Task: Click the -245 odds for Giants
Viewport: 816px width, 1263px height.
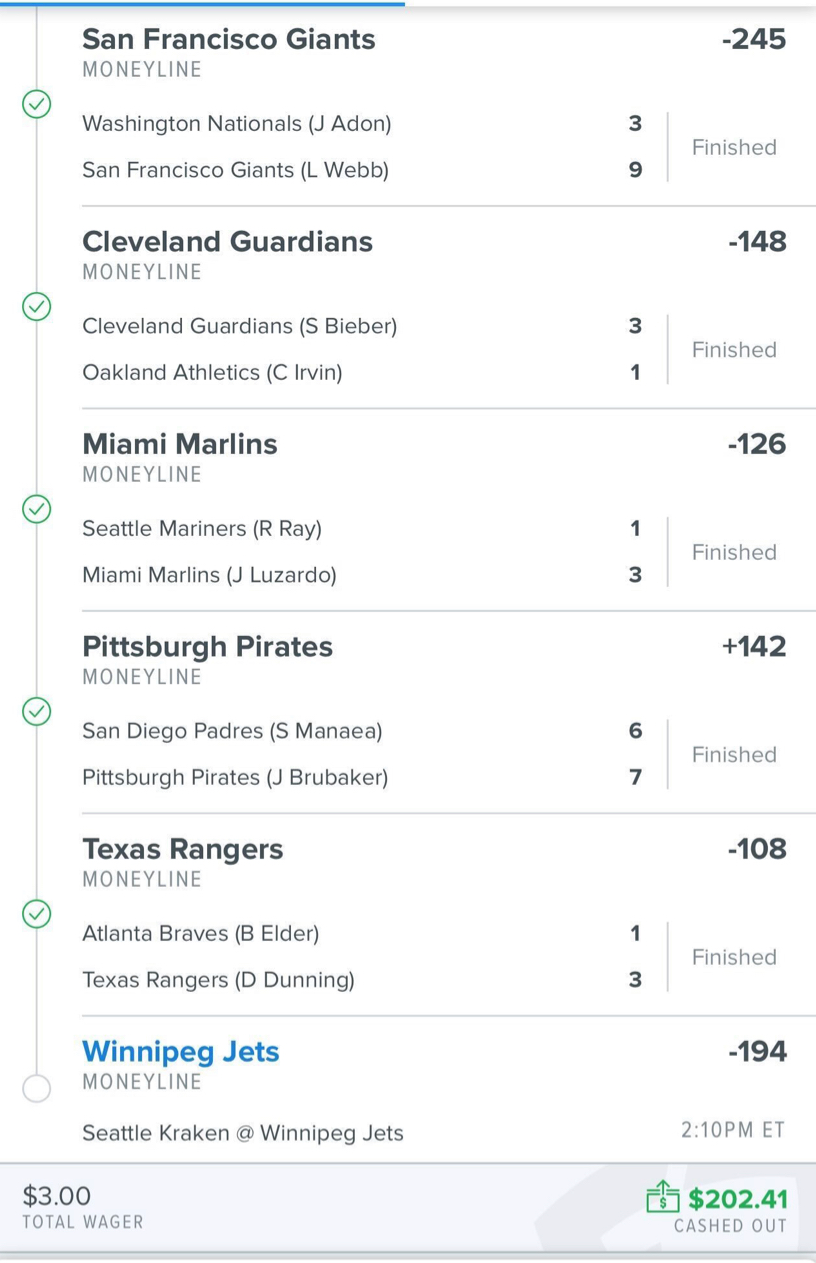Action: (754, 39)
